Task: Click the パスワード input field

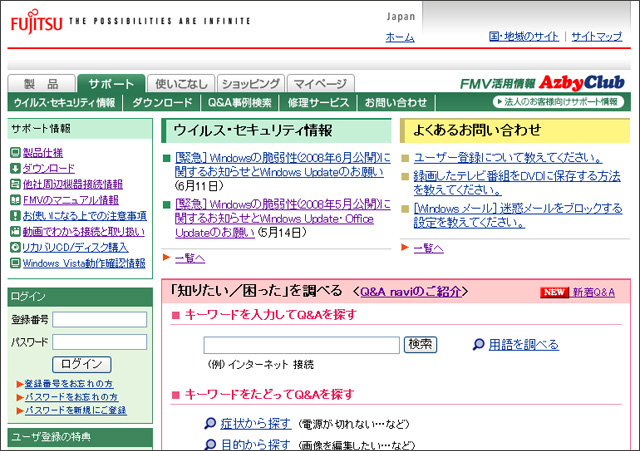Action: 100,342
